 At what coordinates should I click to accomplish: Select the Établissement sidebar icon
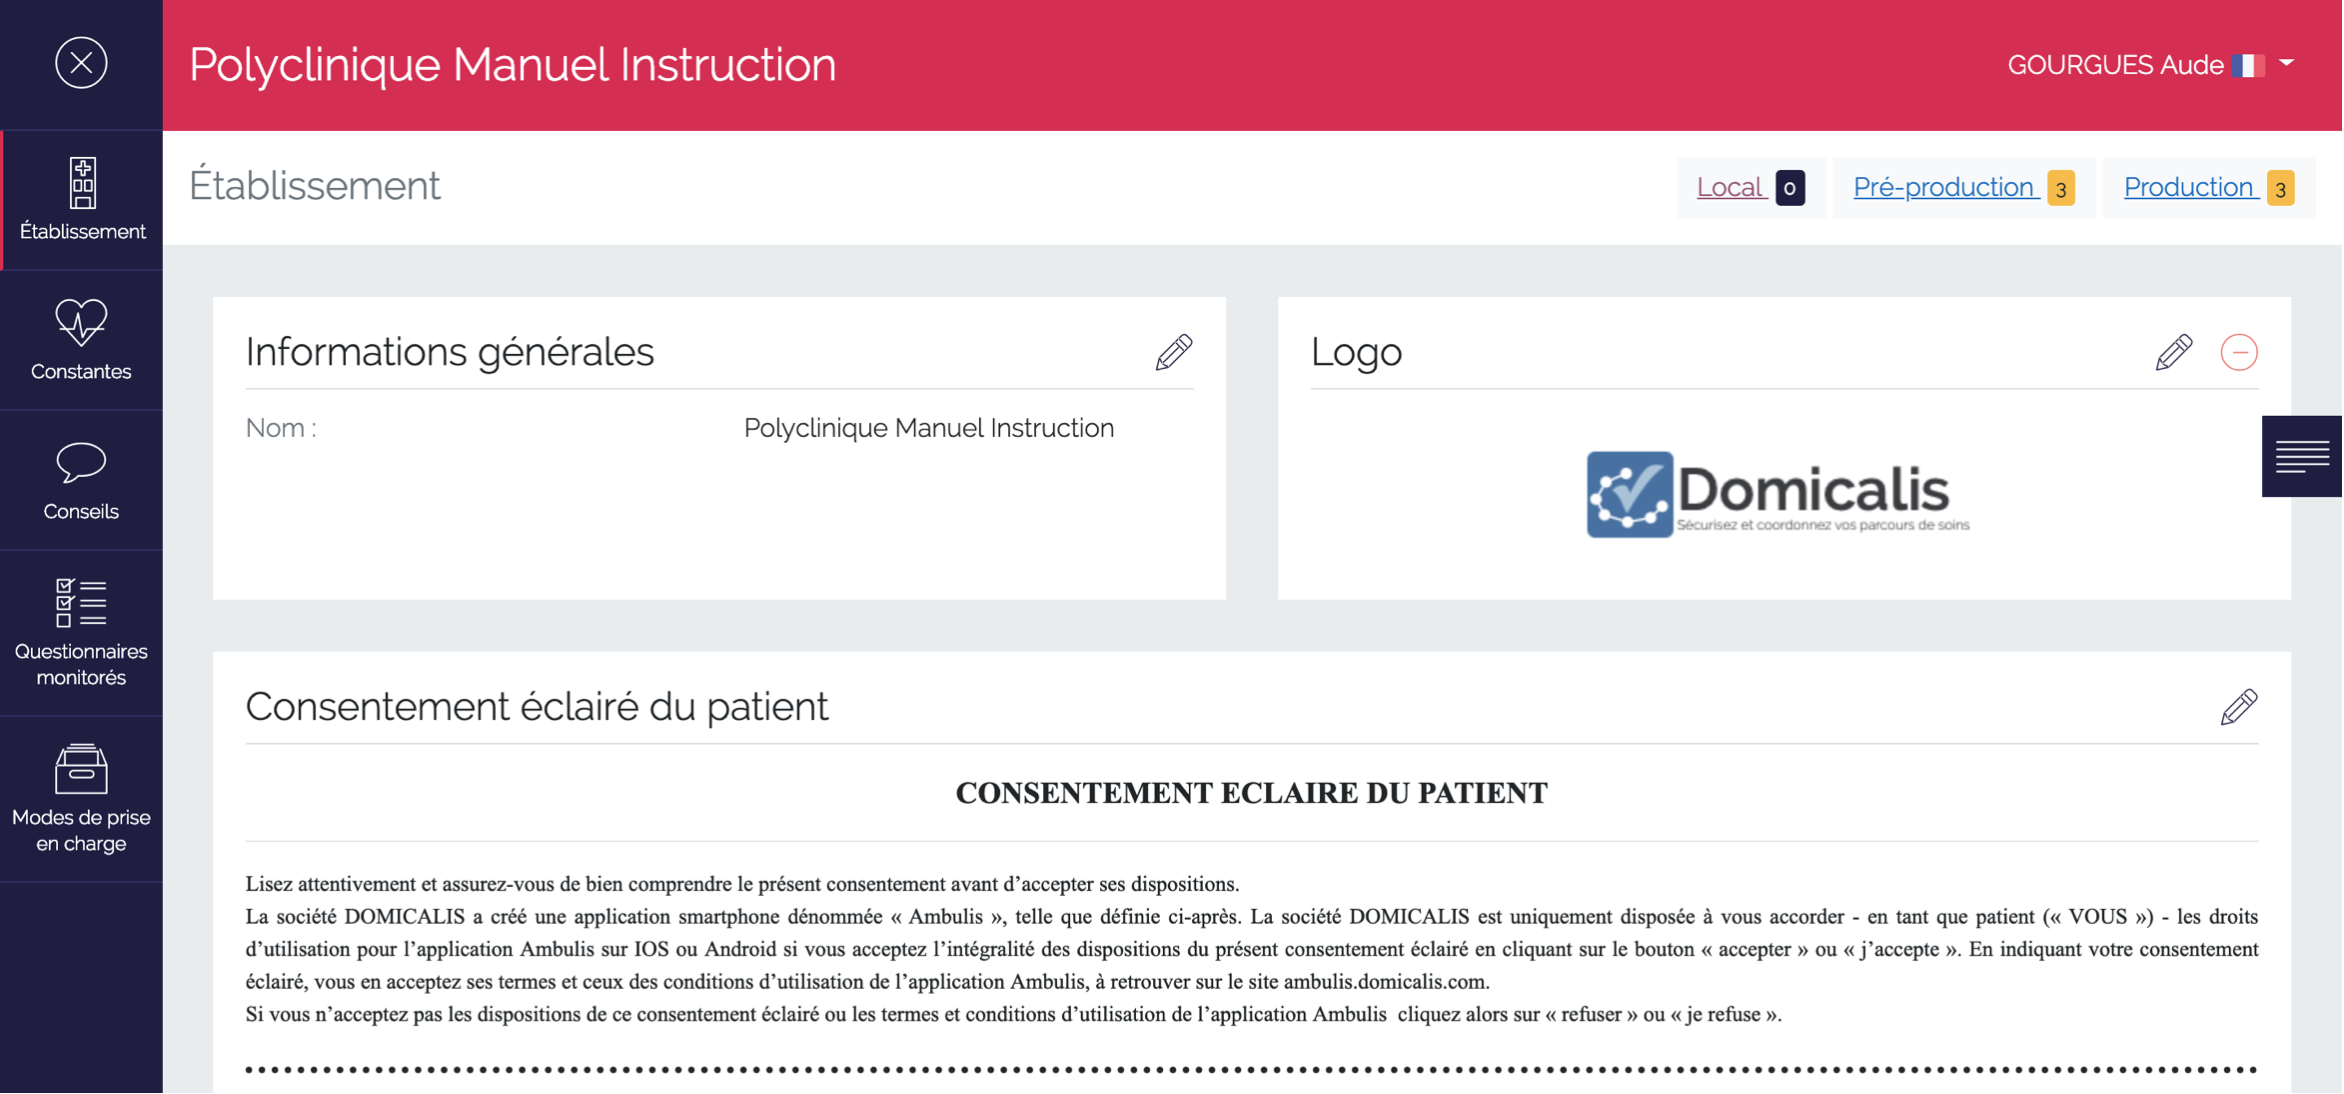click(80, 188)
